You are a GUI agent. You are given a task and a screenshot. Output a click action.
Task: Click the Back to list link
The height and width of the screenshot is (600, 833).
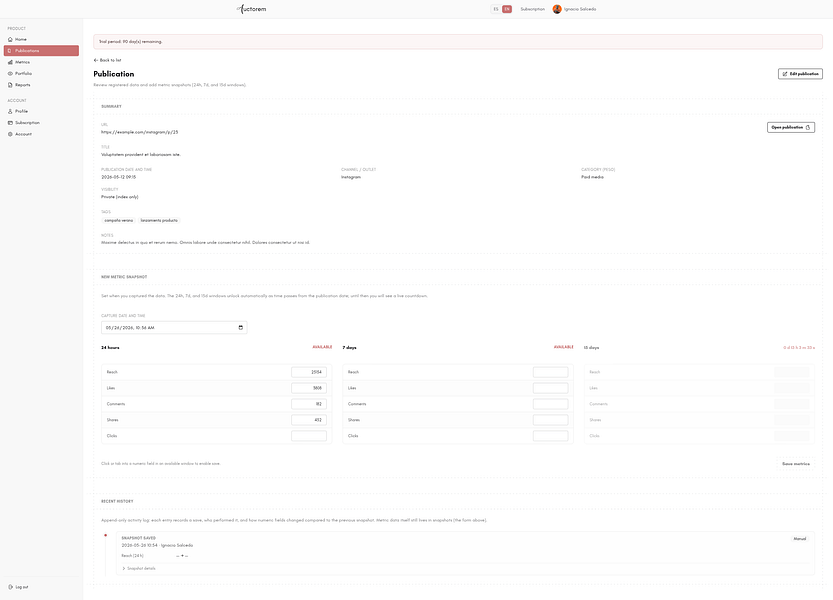107,60
